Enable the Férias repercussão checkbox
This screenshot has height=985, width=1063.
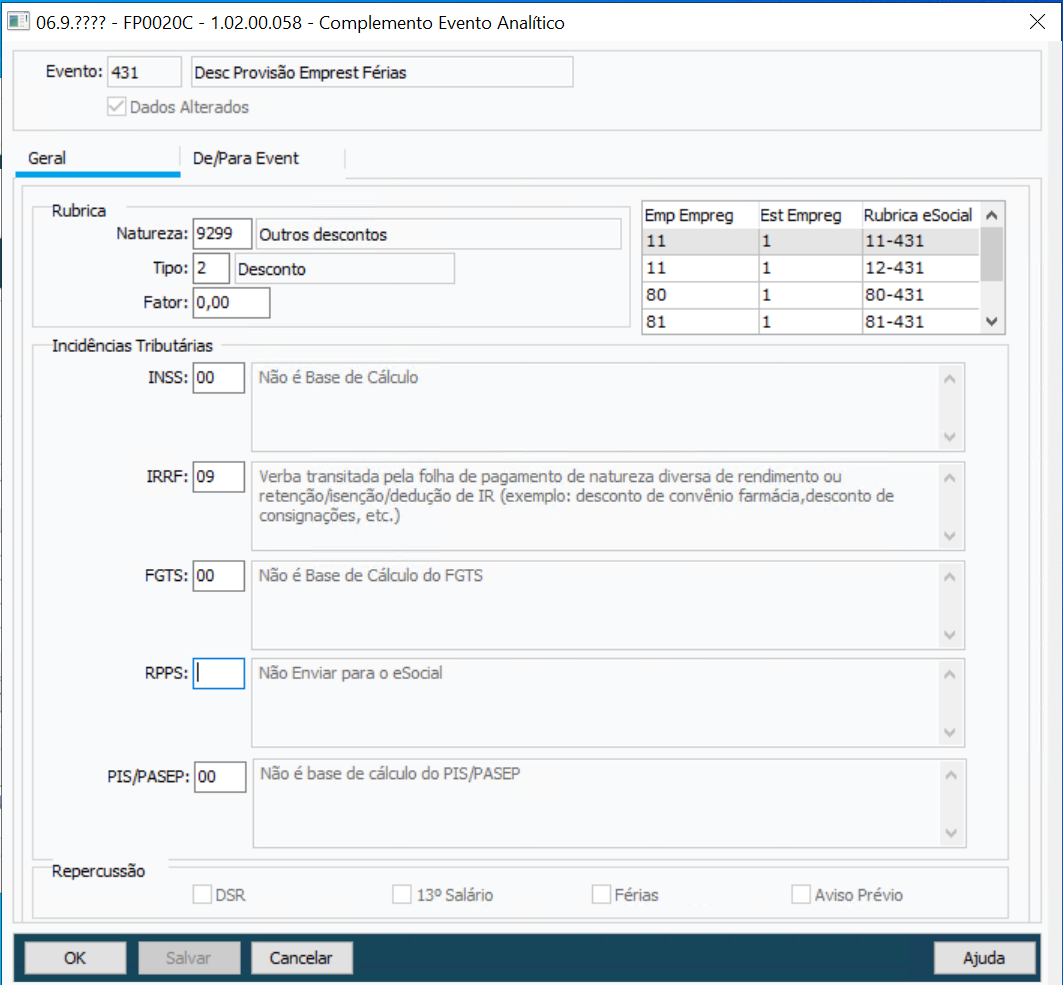[x=601, y=894]
